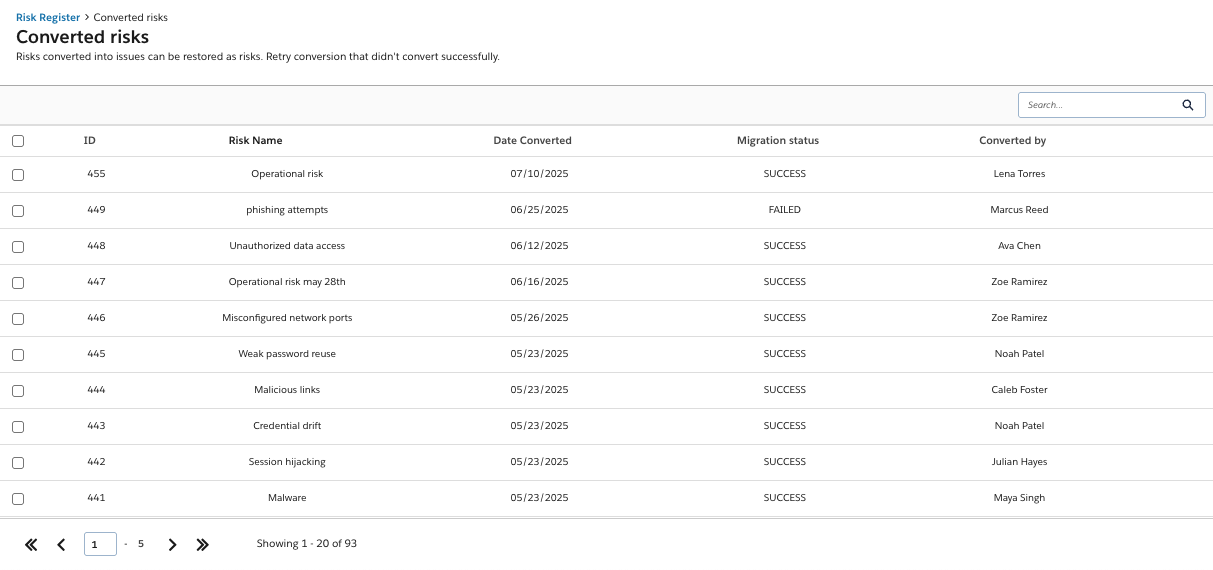
Task: Click Operational risk may 28th name
Action: (287, 282)
